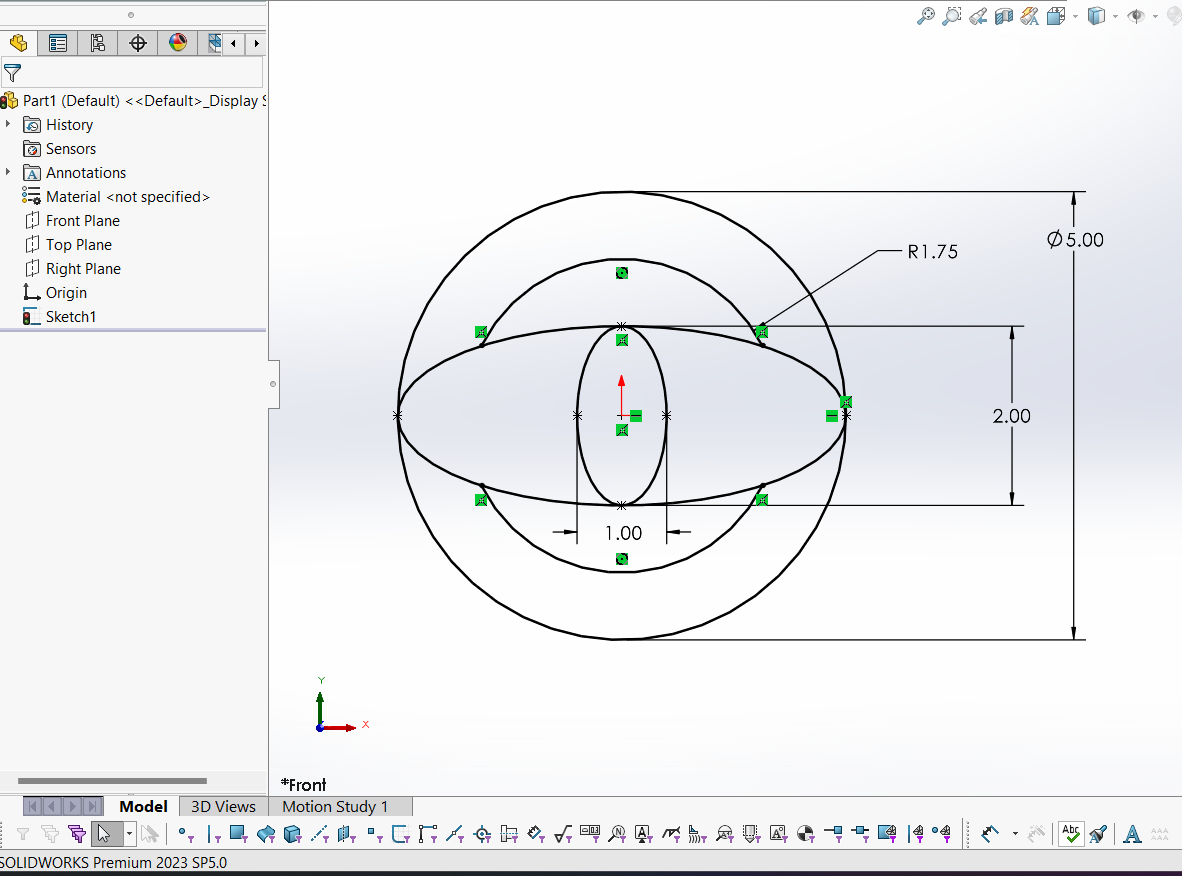
Task: Expand the Annotations folder
Action: [x=8, y=172]
